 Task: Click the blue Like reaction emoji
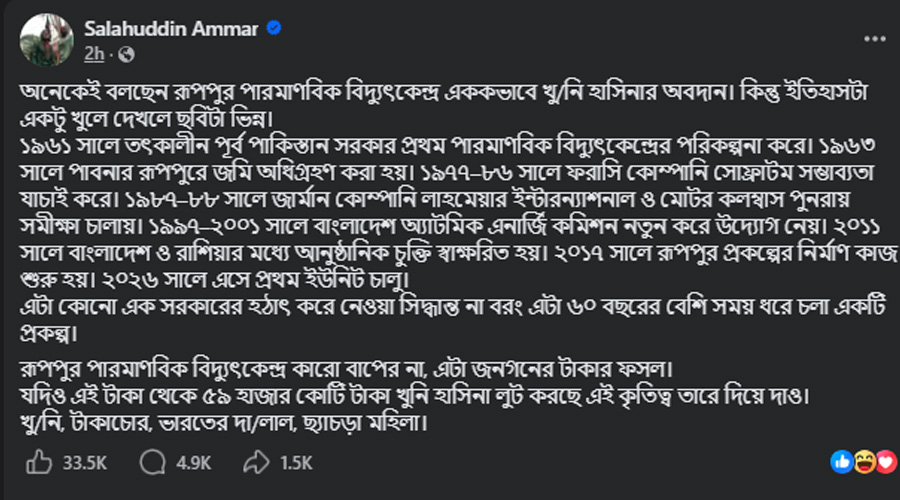coord(841,462)
